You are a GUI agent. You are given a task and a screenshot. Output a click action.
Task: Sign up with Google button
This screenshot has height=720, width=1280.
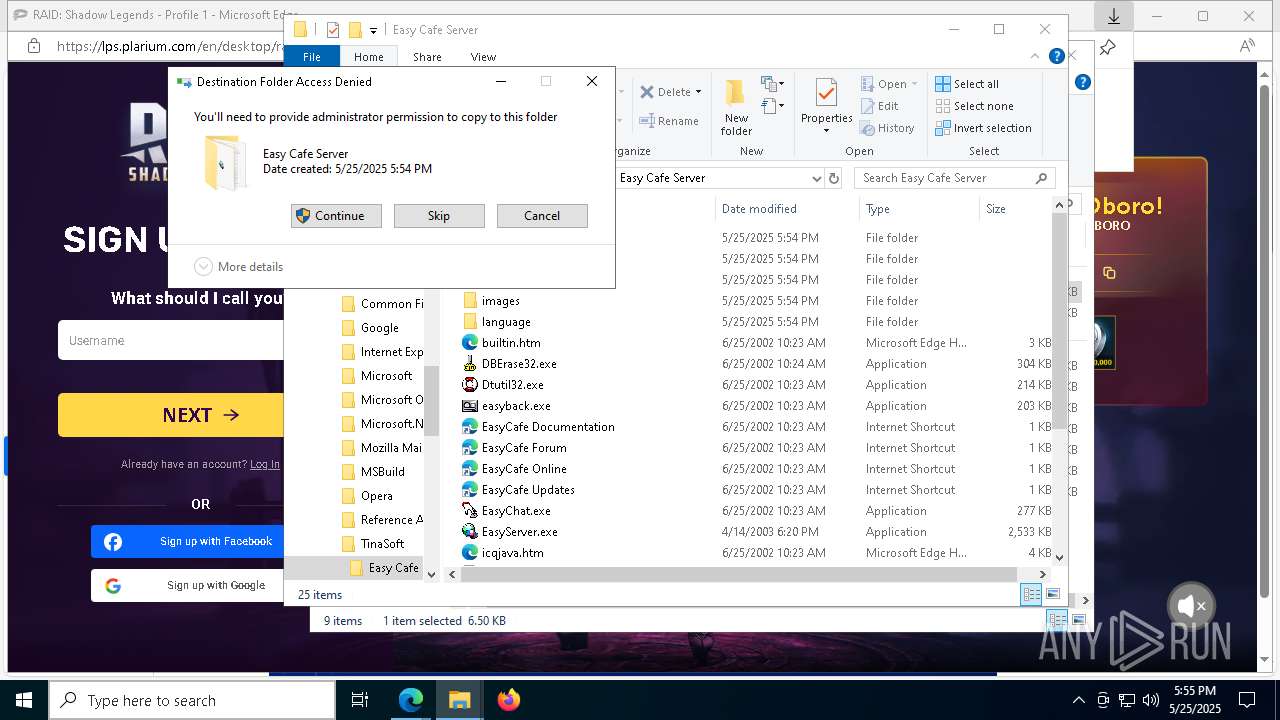point(188,586)
